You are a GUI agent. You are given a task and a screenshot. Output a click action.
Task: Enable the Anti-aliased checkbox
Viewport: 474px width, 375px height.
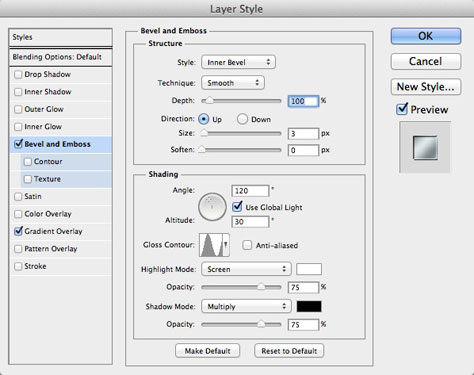click(x=247, y=245)
